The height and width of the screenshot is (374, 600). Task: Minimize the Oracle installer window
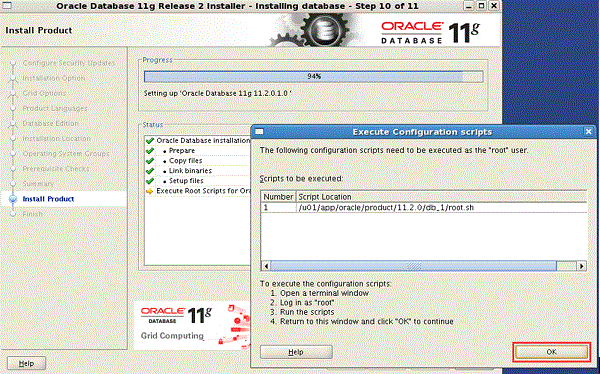468,6
